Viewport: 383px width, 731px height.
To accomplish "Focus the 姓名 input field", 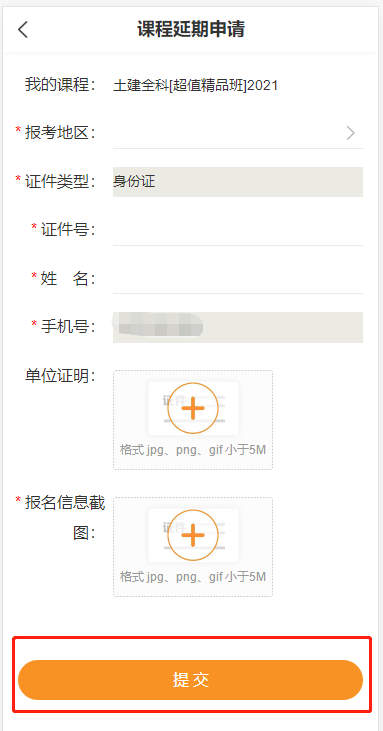I will tap(238, 278).
